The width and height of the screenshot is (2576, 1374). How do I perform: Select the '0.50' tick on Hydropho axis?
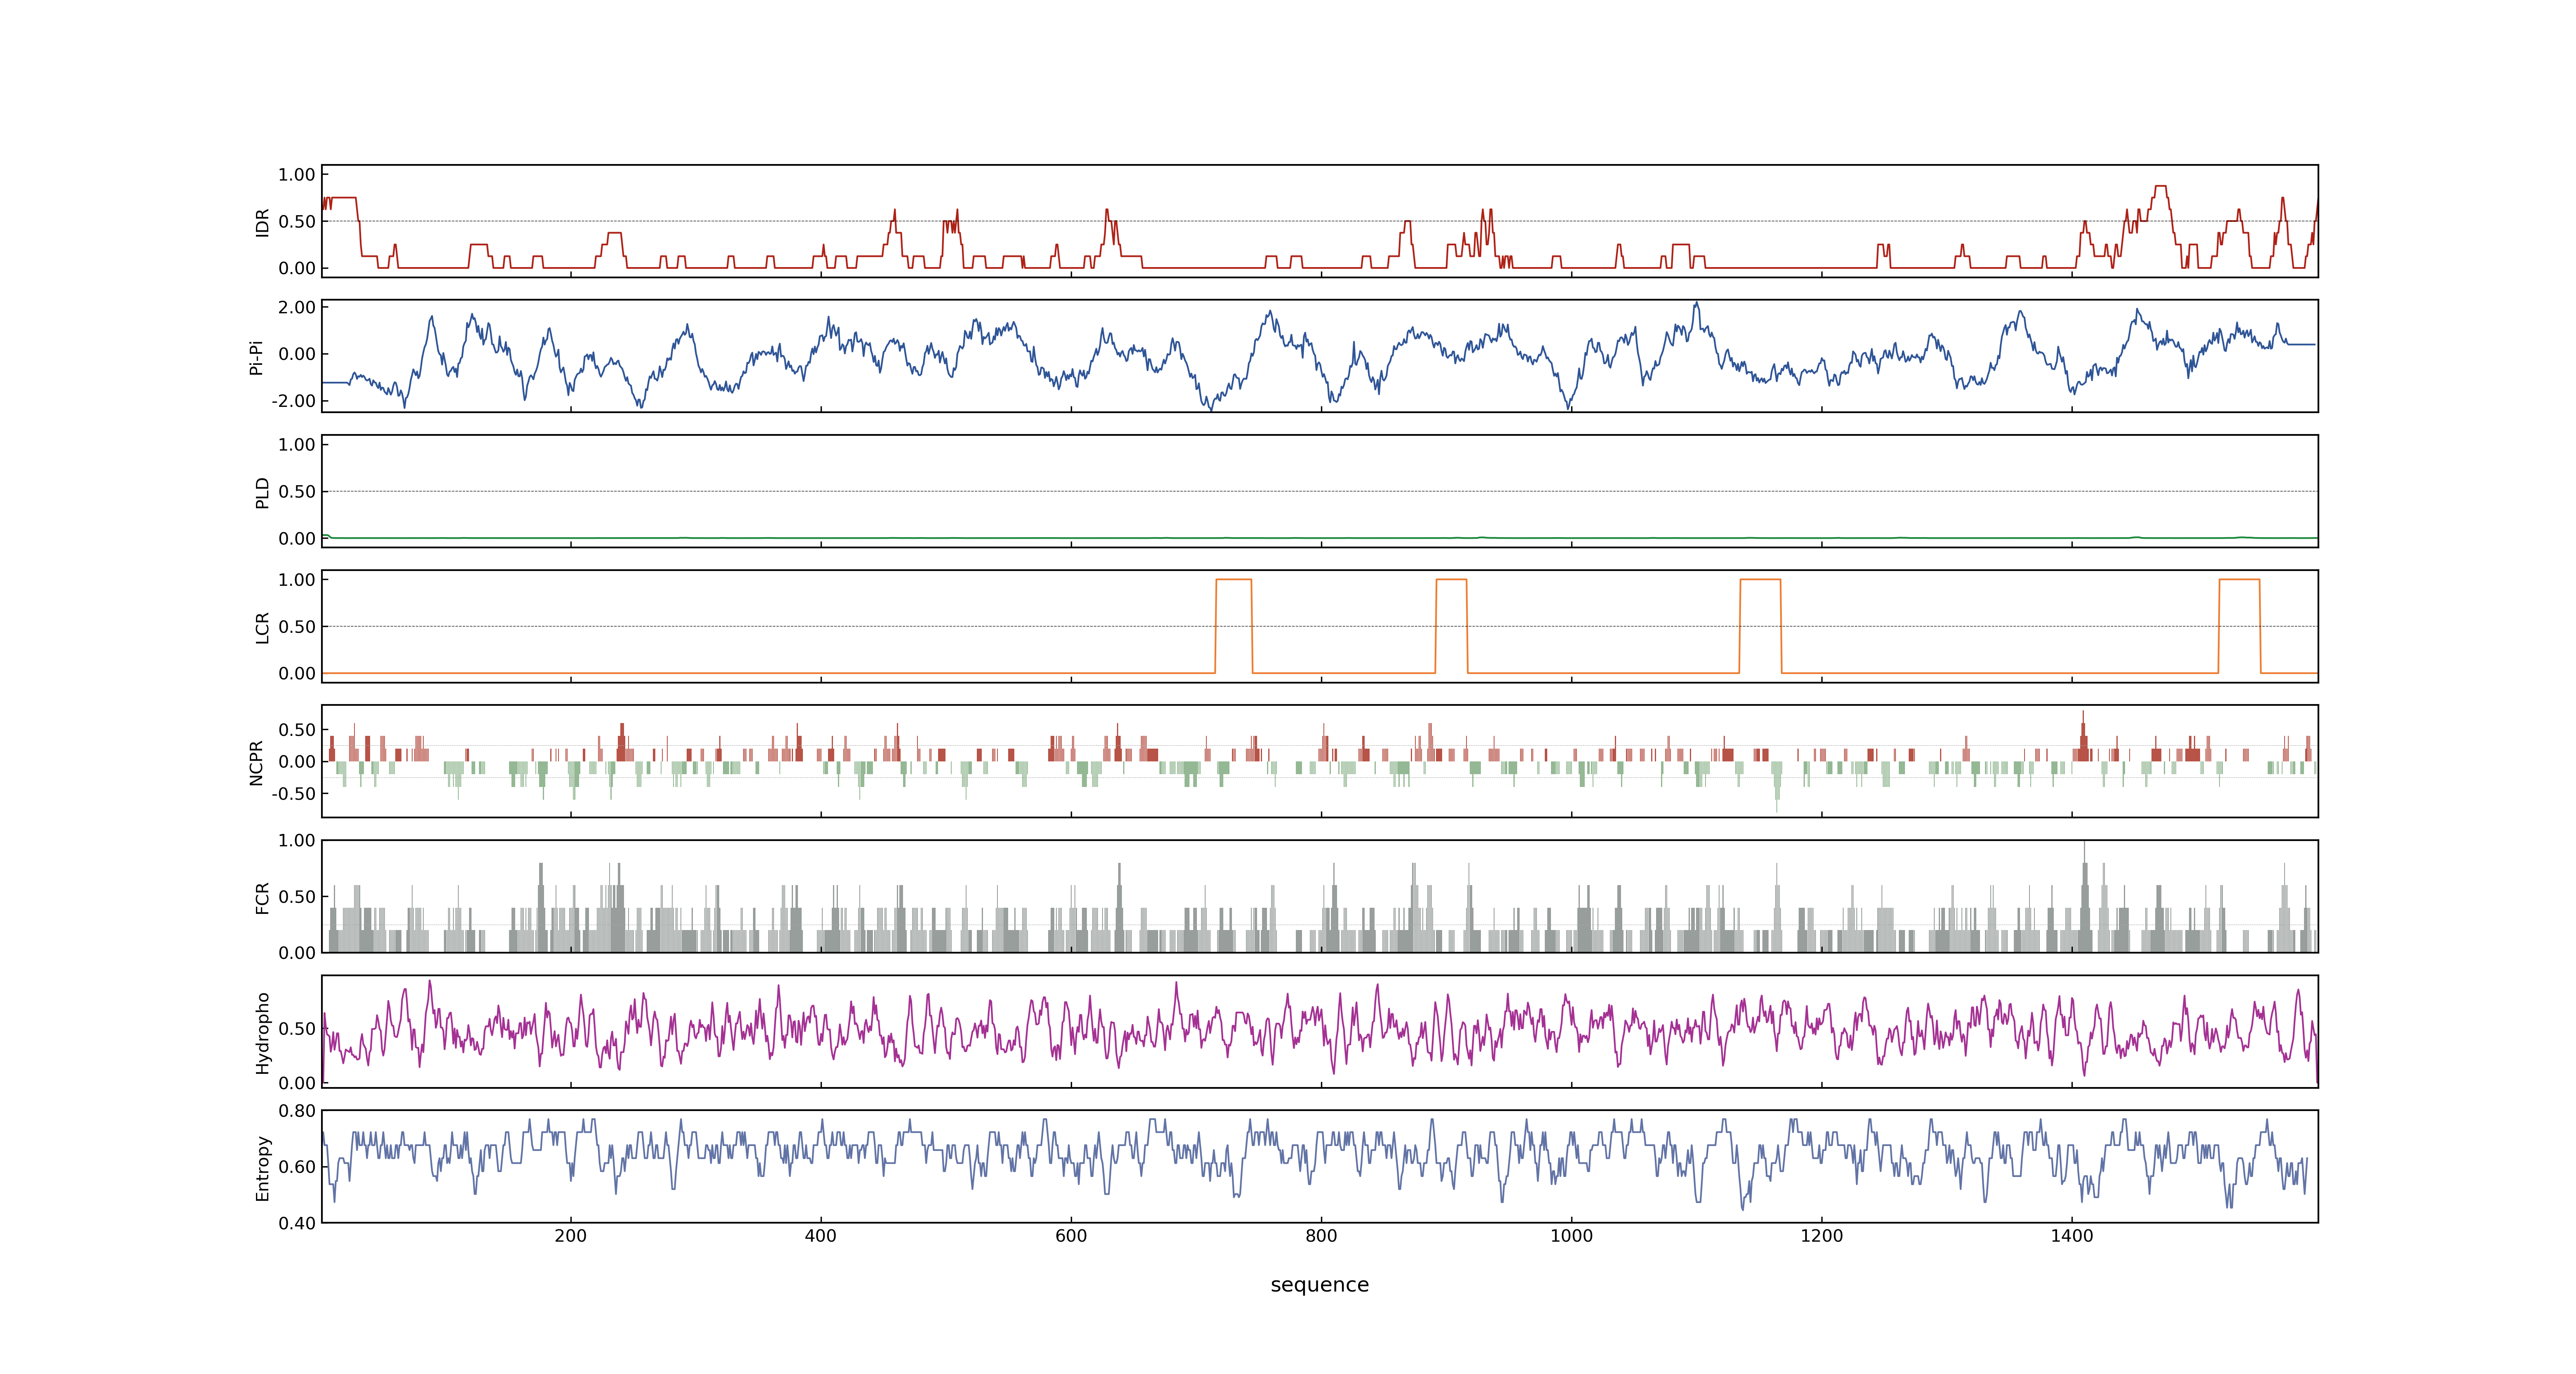(x=297, y=1029)
